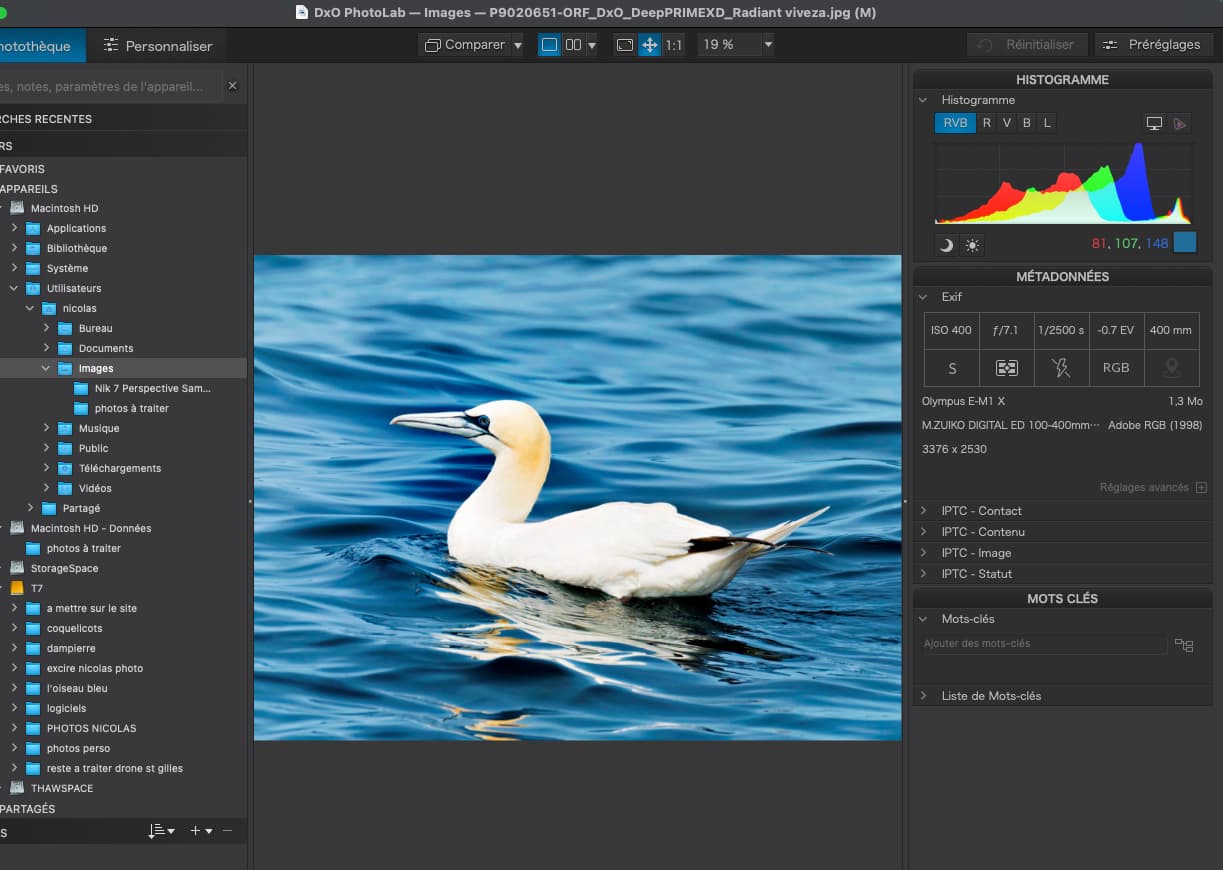Viewport: 1223px width, 870px height.
Task: Toggle highlight clipping sun icon
Action: (972, 245)
